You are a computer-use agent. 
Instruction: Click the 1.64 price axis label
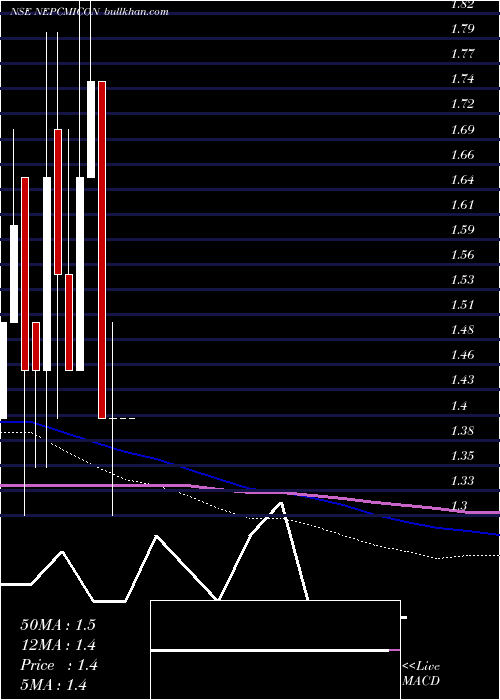coord(462,180)
